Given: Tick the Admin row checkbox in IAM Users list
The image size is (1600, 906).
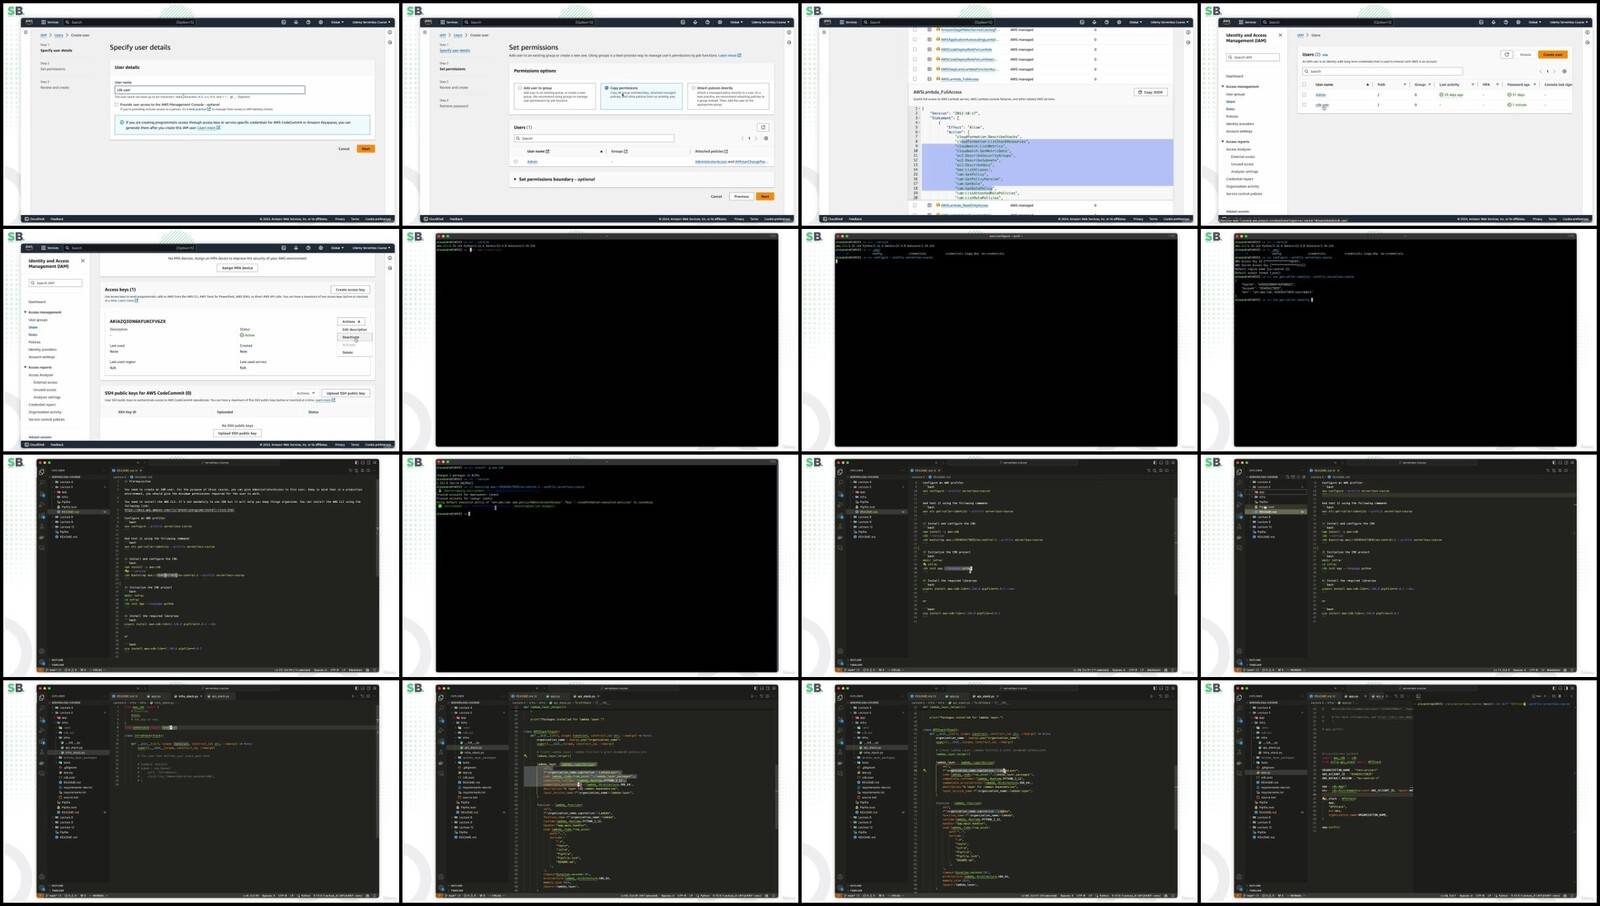Looking at the screenshot, I should pyautogui.click(x=1304, y=94).
